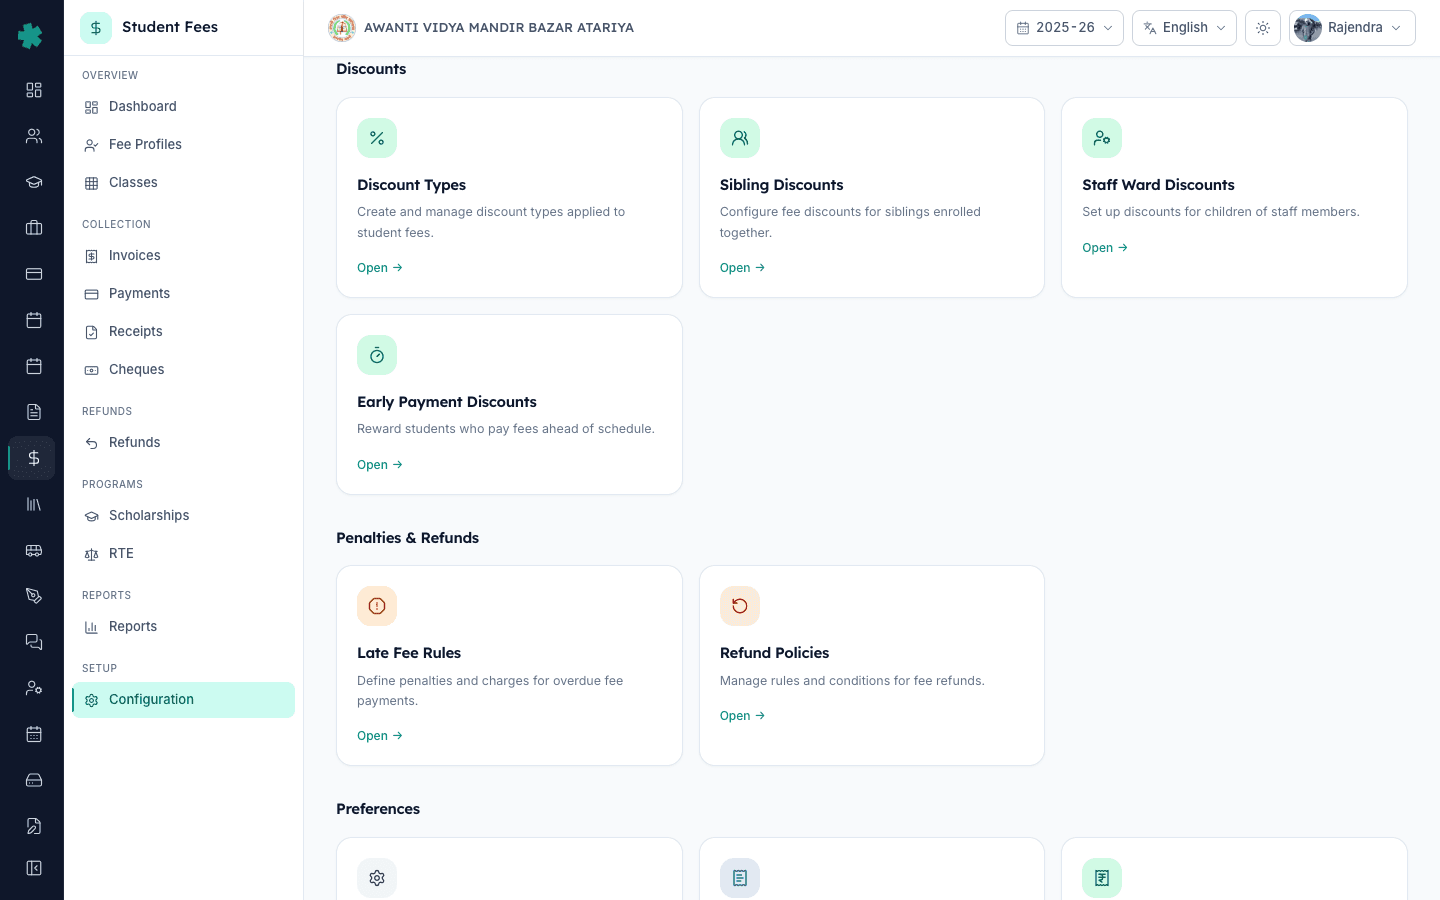Click the "Preferences" section heading
1440x900 pixels.
pyautogui.click(x=378, y=809)
